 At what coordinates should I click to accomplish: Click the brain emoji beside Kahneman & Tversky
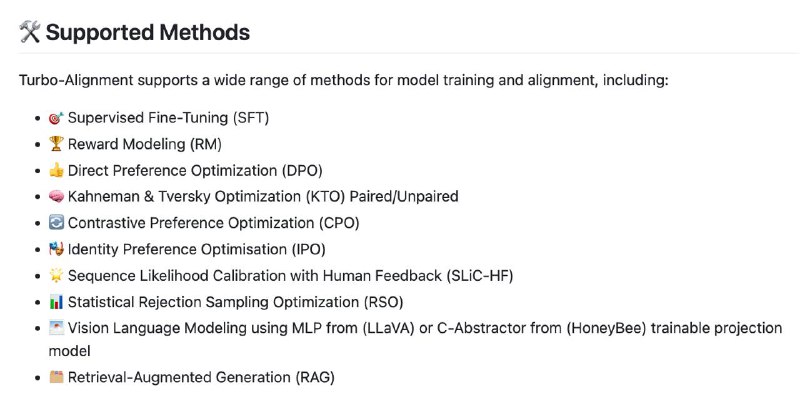(56, 196)
